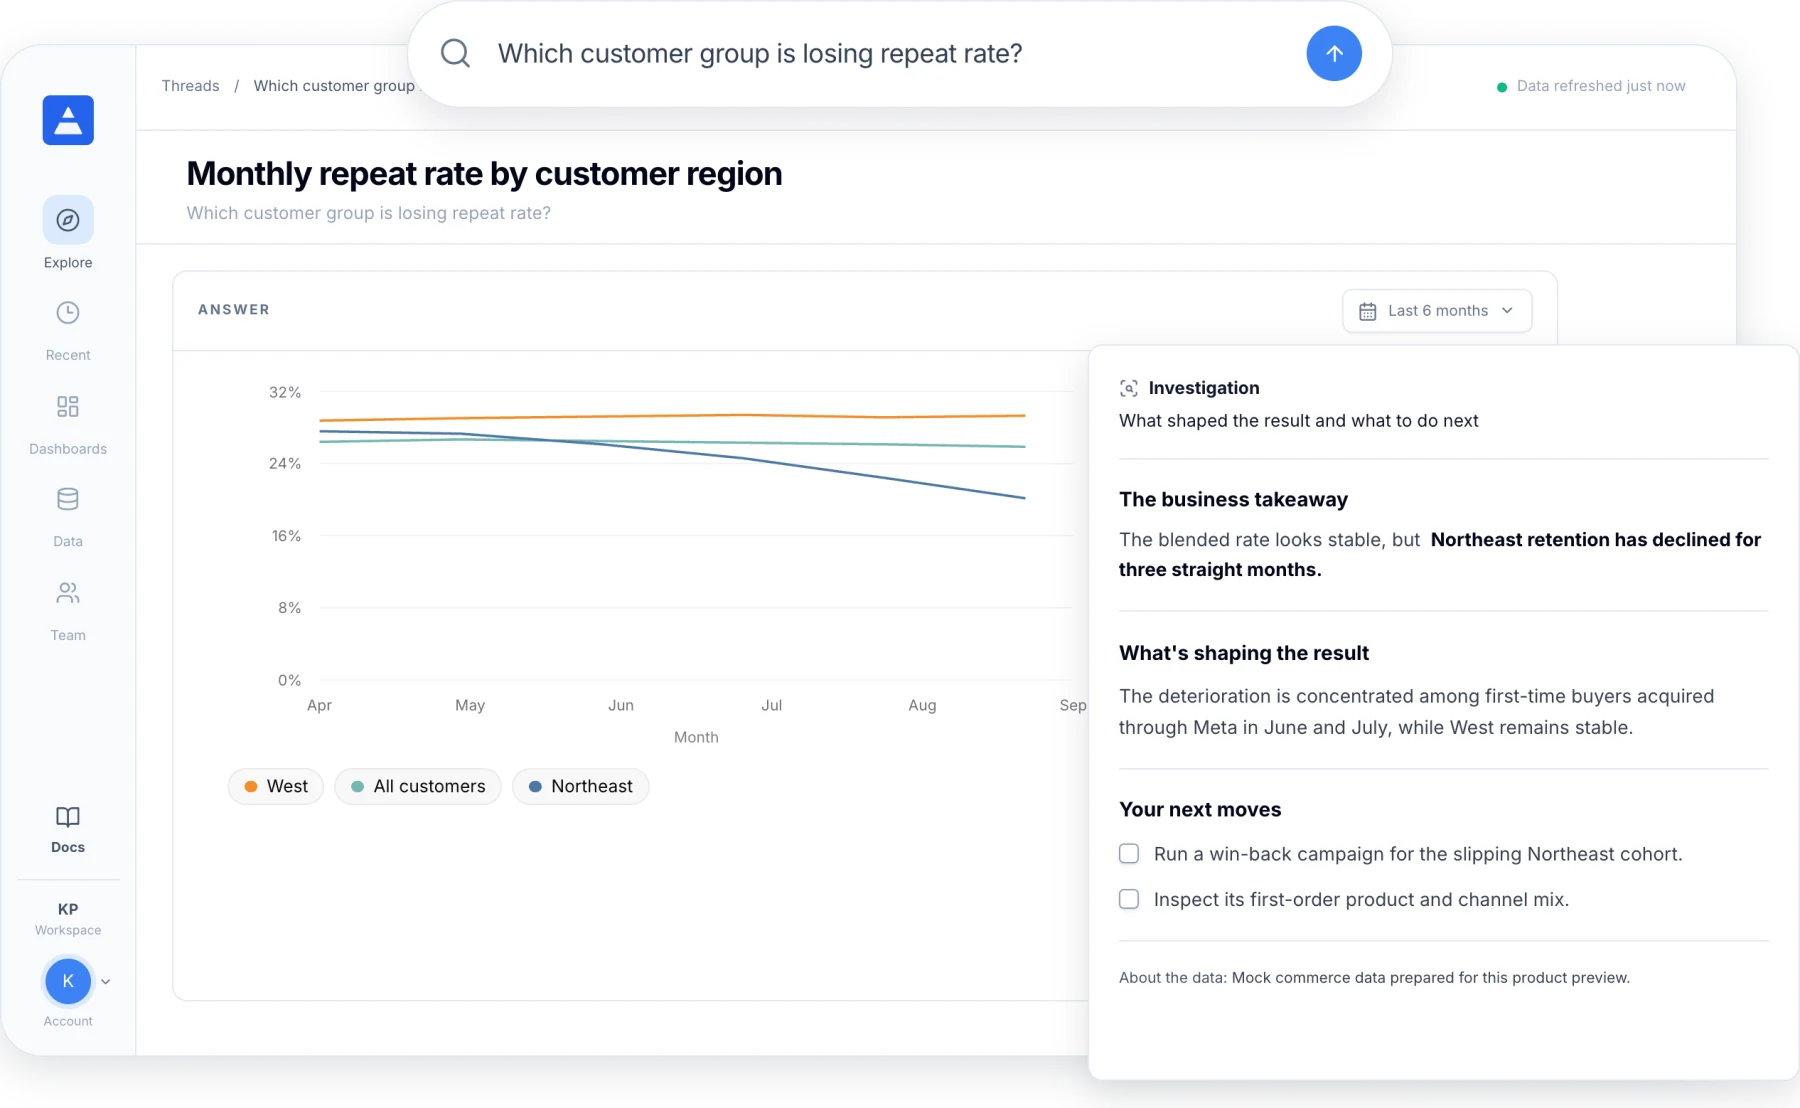Toggle the All customers legend series
The width and height of the screenshot is (1800, 1108).
click(x=418, y=786)
